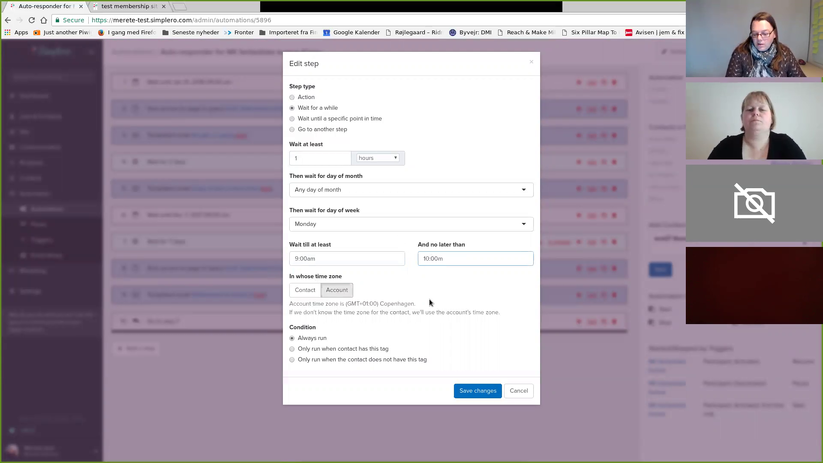Reload the page with the refresh icon
823x463 pixels.
click(31, 20)
